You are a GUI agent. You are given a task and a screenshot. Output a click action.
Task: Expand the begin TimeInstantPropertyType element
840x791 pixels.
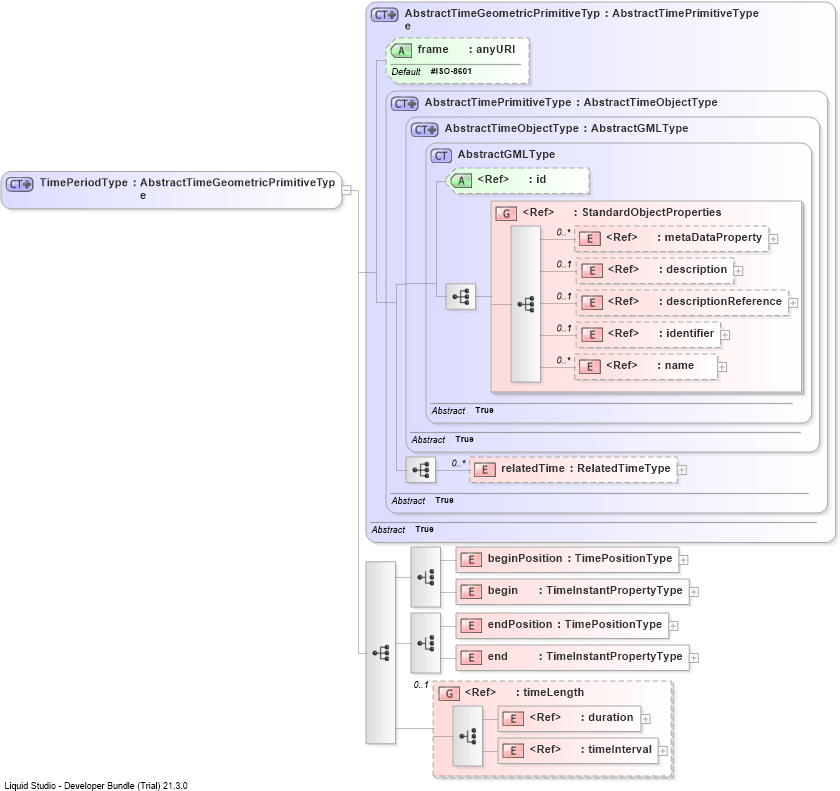[x=694, y=592]
